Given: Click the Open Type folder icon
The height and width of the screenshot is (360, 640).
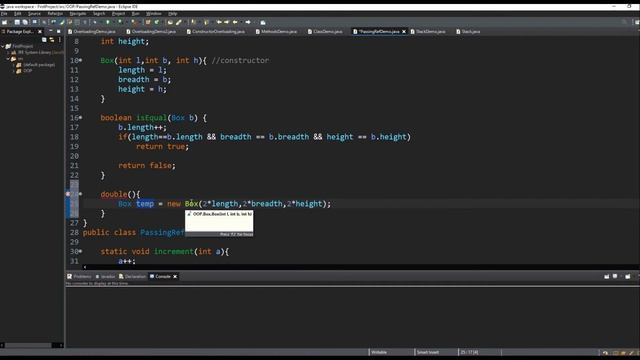Looking at the screenshot, I should (x=170, y=22).
